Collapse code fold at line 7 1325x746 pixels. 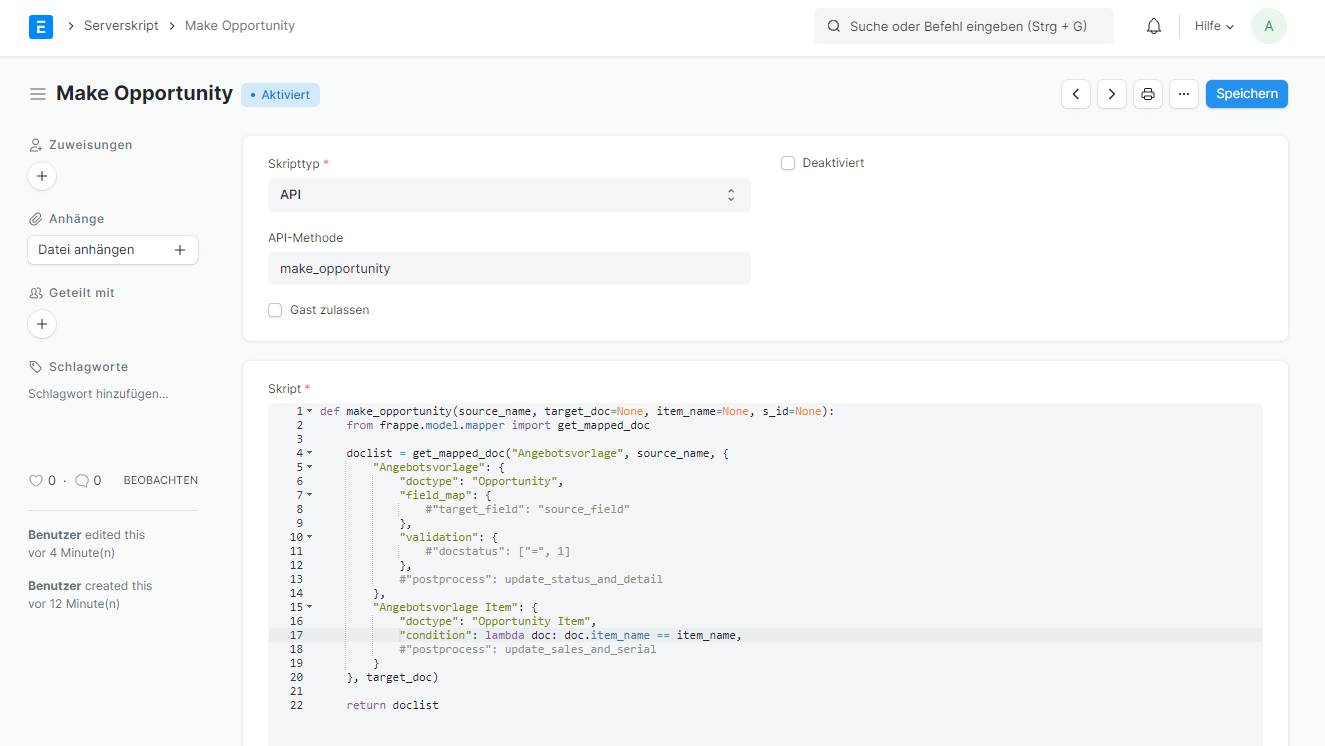[309, 495]
